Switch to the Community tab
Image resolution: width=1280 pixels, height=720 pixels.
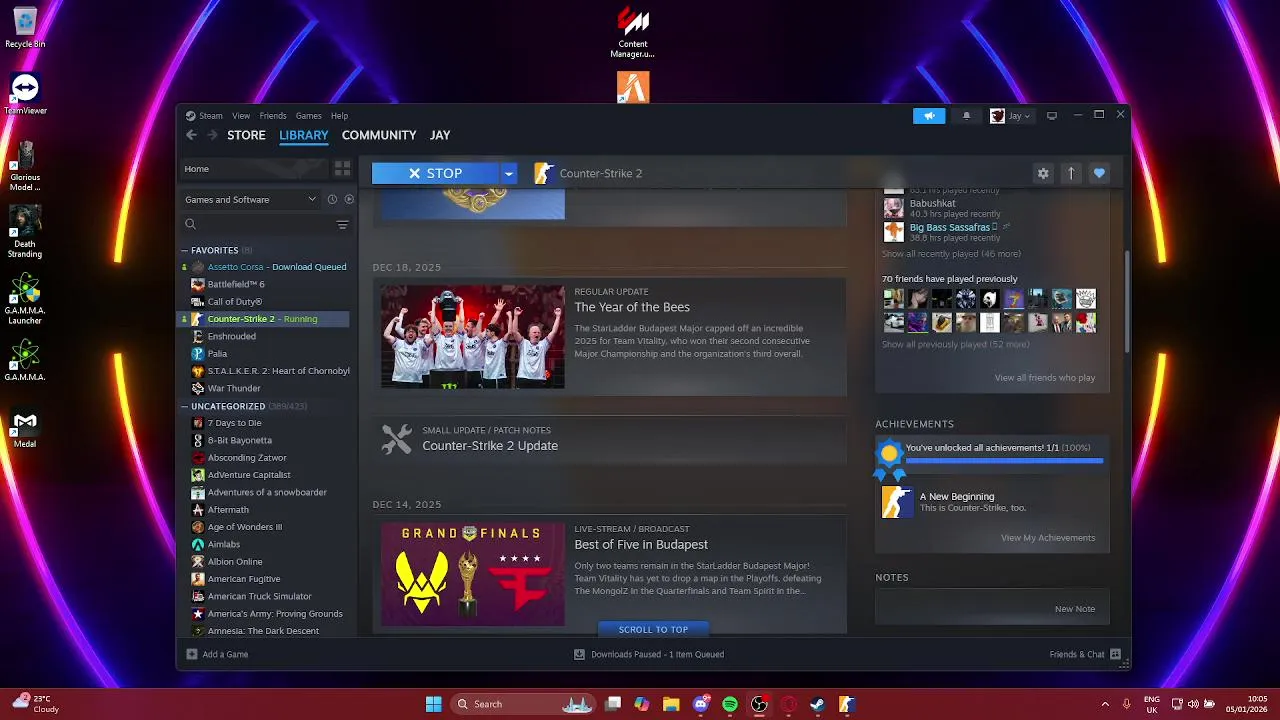pos(379,135)
